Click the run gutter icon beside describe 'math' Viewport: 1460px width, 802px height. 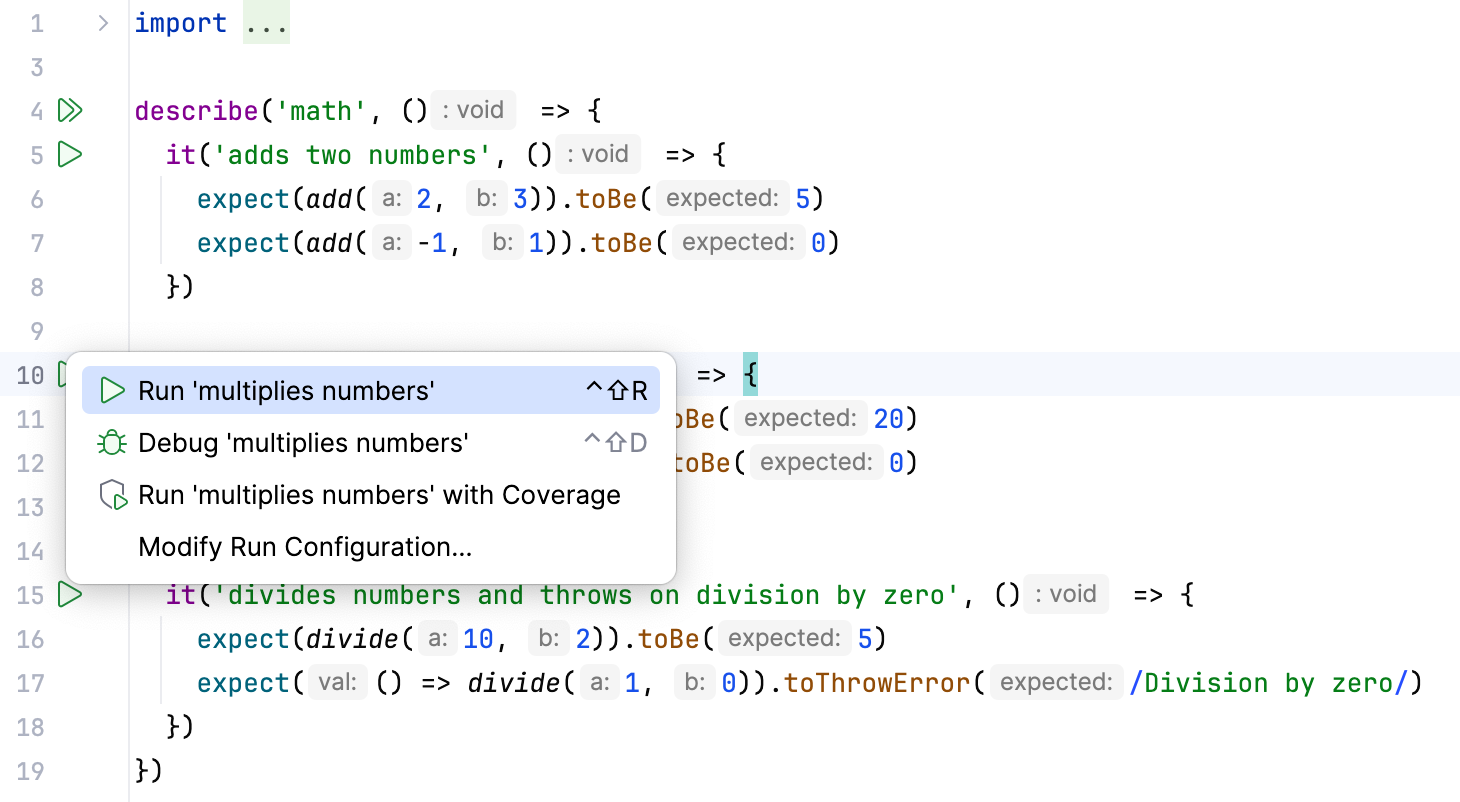click(70, 110)
